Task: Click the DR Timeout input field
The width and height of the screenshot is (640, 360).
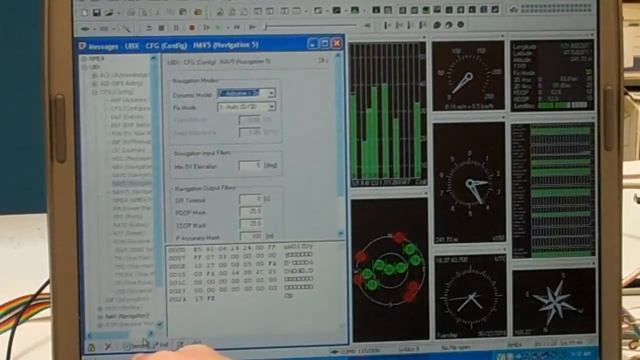Action: (250, 200)
